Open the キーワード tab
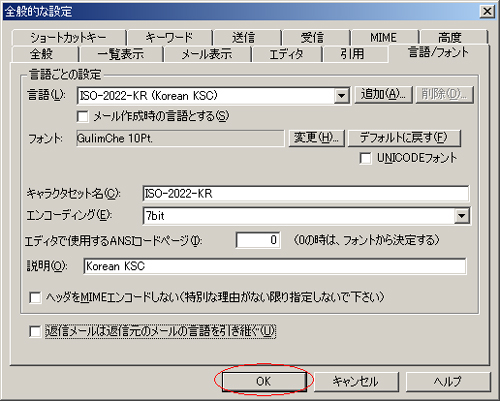 point(170,37)
